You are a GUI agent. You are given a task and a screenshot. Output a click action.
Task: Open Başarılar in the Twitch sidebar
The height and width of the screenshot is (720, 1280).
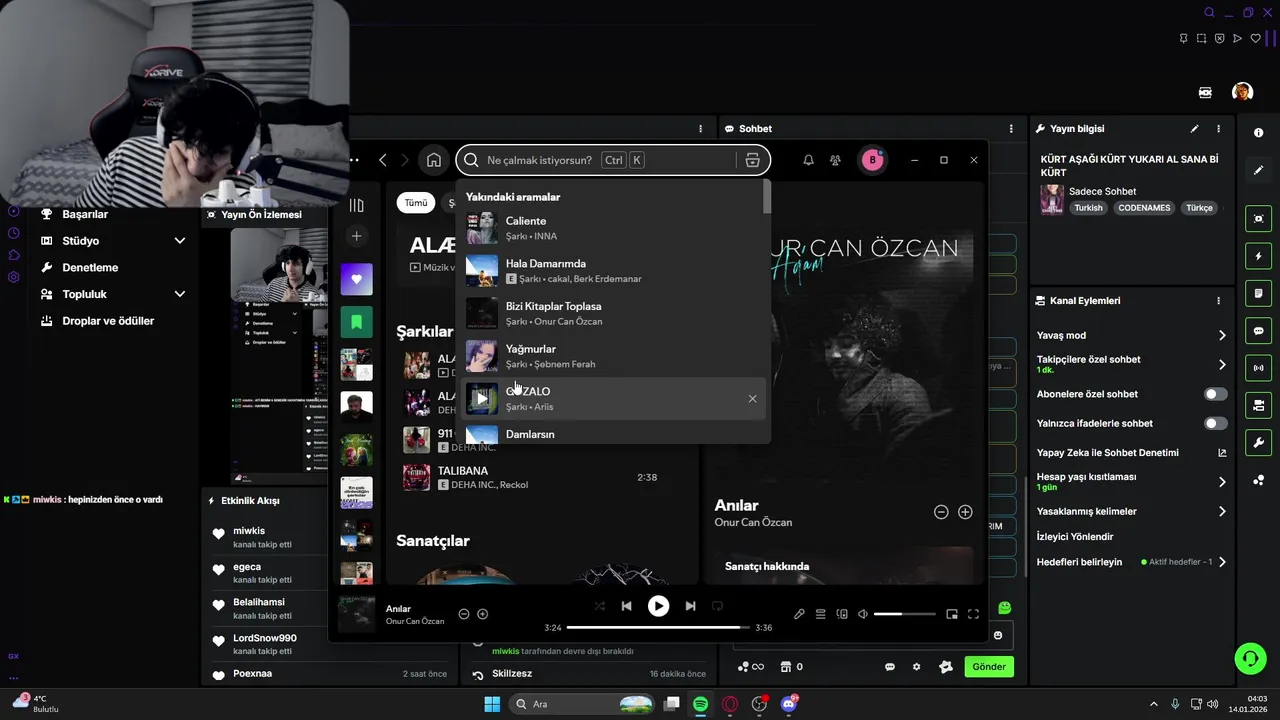pos(85,214)
